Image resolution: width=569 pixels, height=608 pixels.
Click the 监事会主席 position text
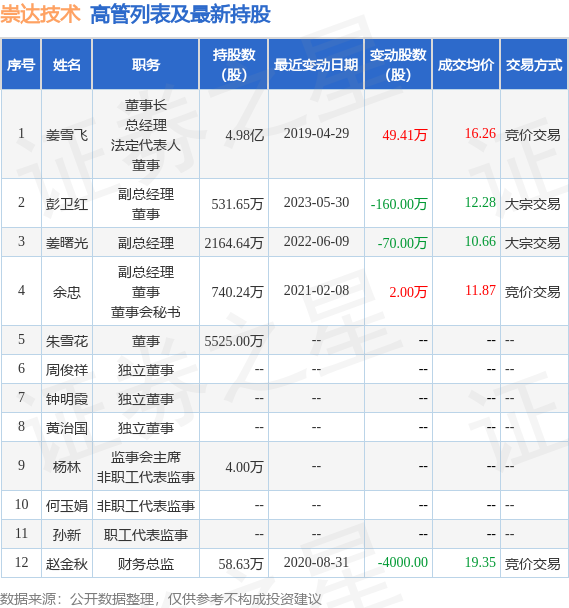[146, 457]
